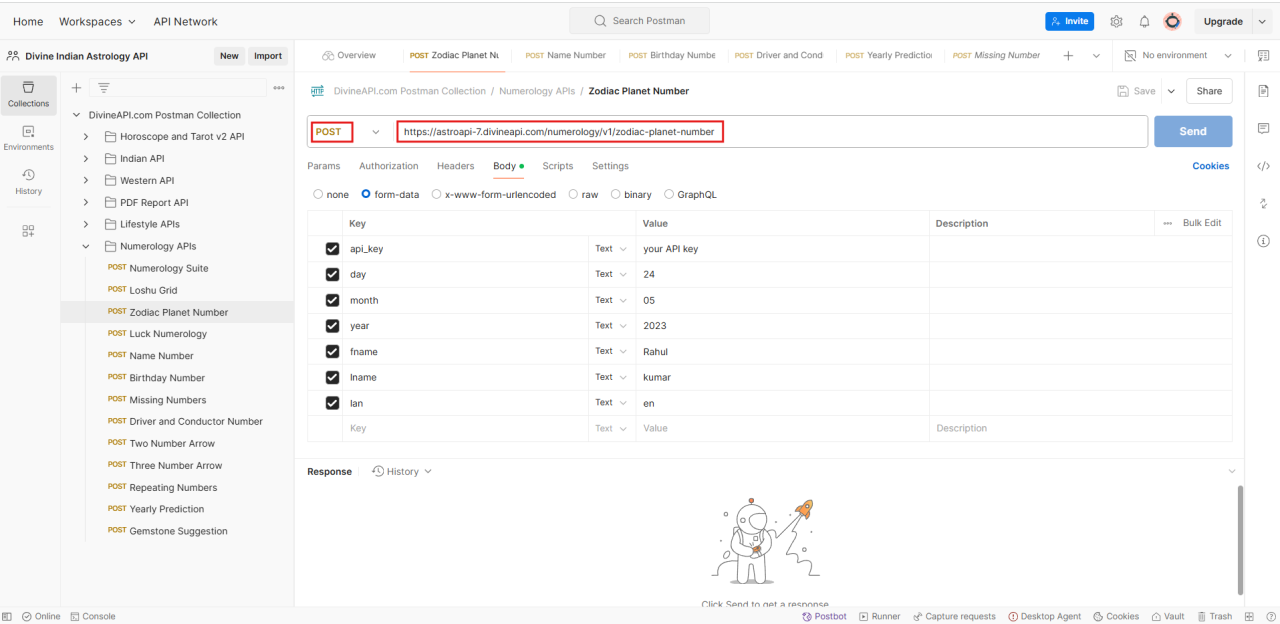Open the related requests icon in right sidebar
Image resolution: width=1280 pixels, height=624 pixels.
[x=1263, y=203]
